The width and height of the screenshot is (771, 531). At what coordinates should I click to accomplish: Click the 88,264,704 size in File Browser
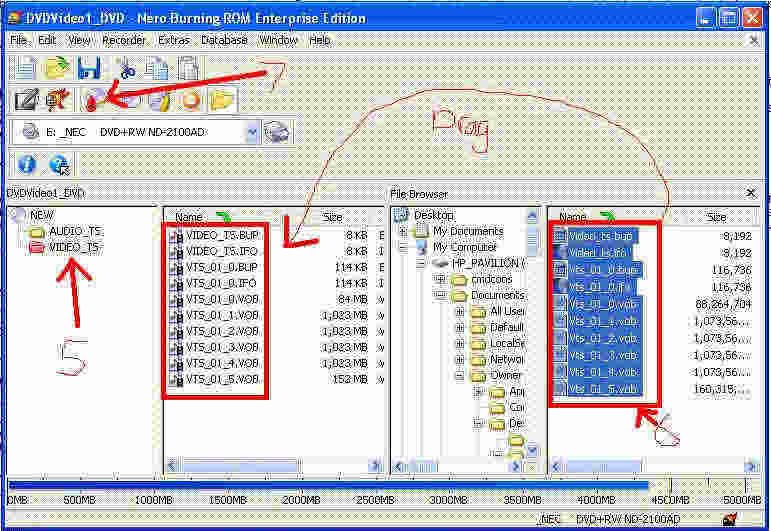click(723, 304)
